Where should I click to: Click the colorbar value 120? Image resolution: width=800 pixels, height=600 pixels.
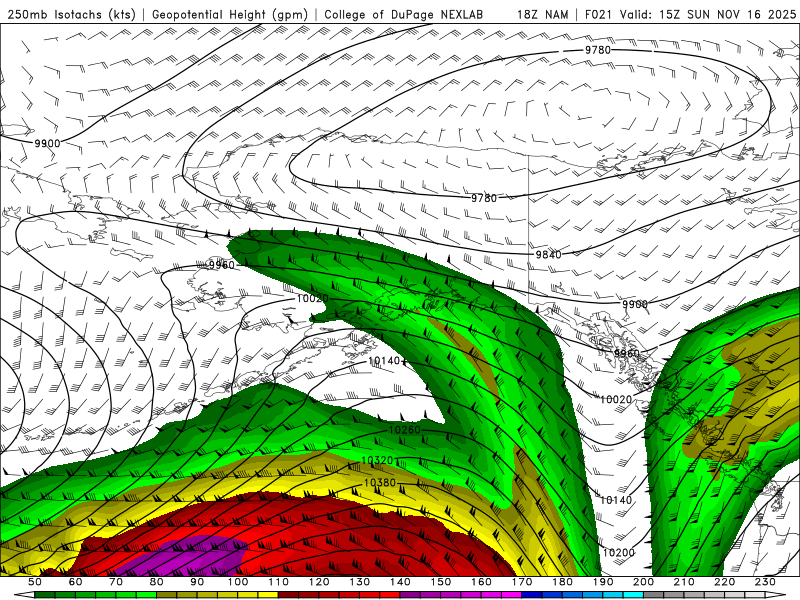(319, 582)
